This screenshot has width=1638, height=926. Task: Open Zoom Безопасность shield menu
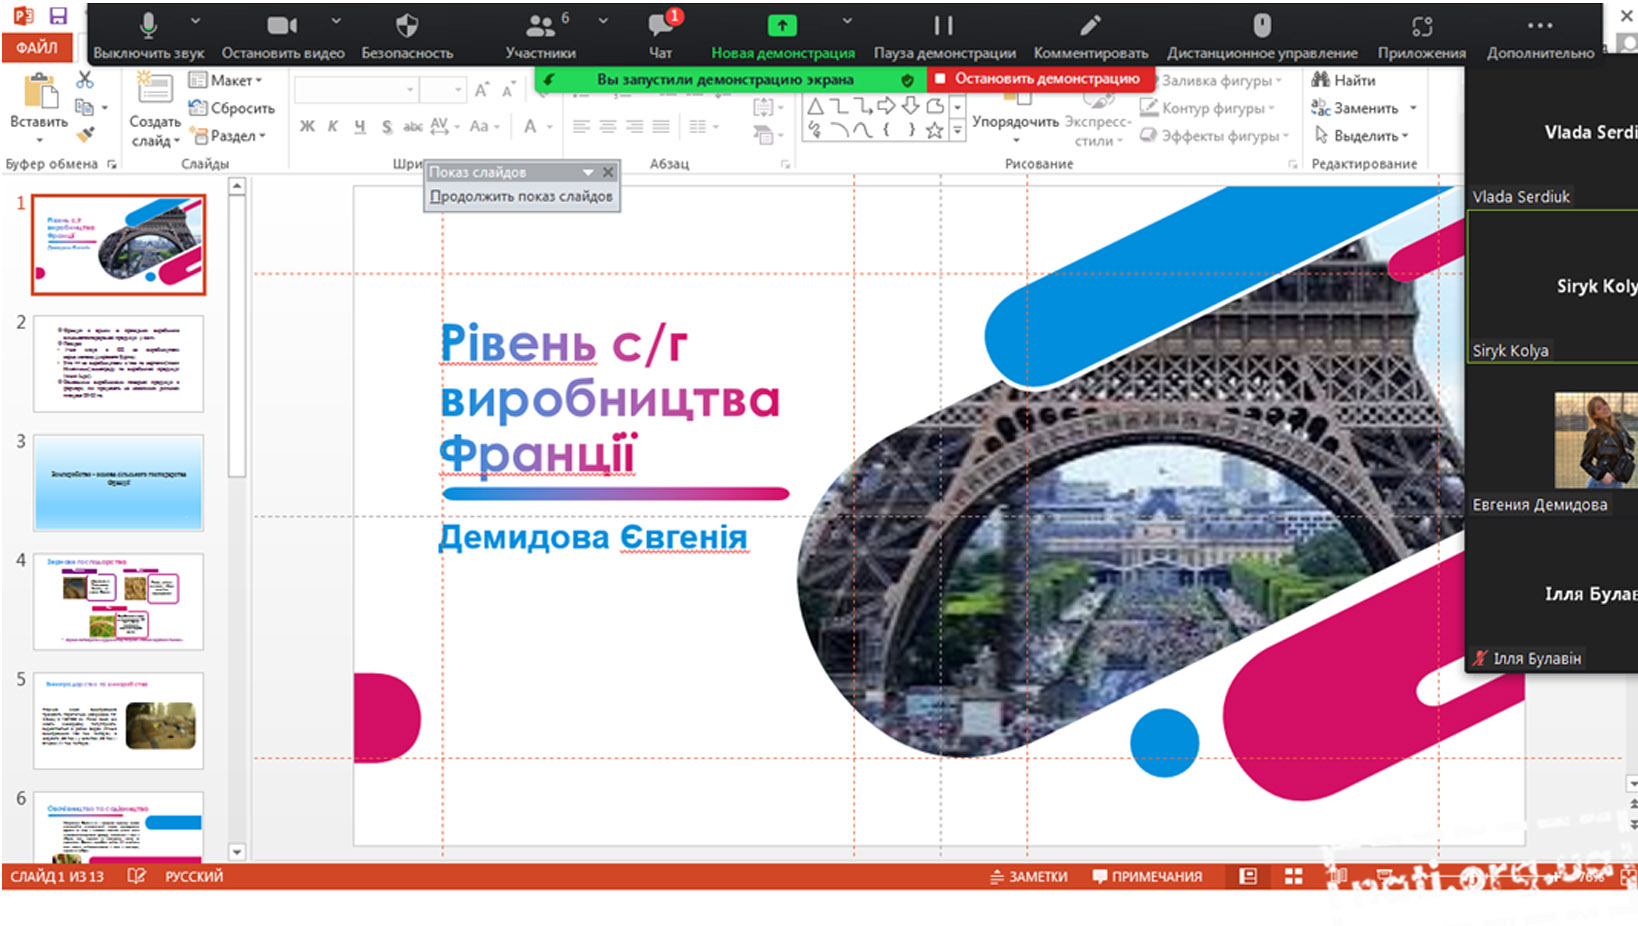pos(407,36)
